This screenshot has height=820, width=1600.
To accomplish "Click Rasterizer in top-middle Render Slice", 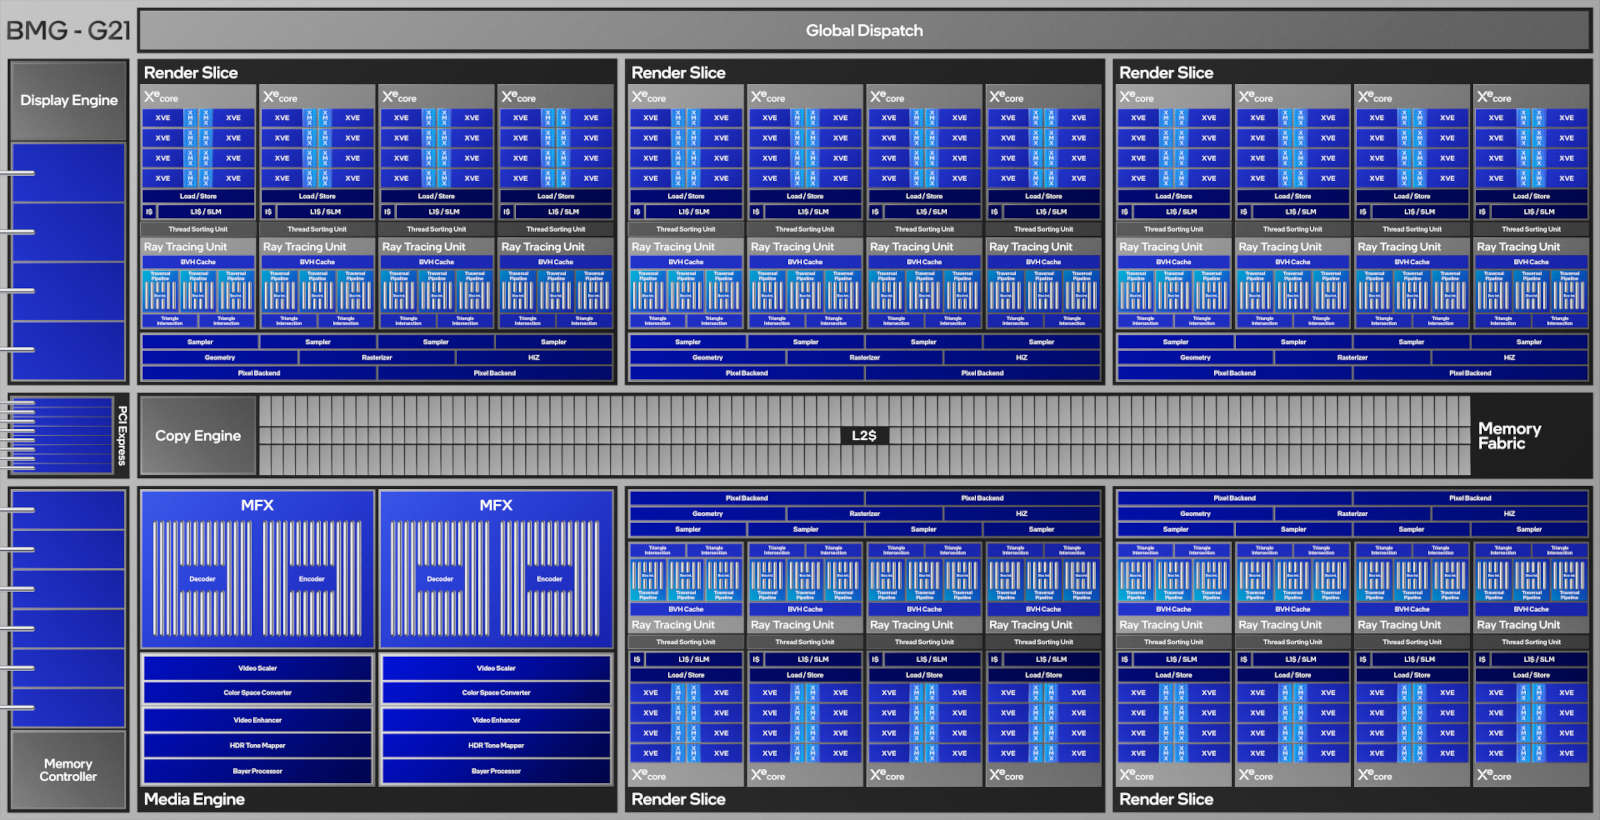I will click(865, 357).
